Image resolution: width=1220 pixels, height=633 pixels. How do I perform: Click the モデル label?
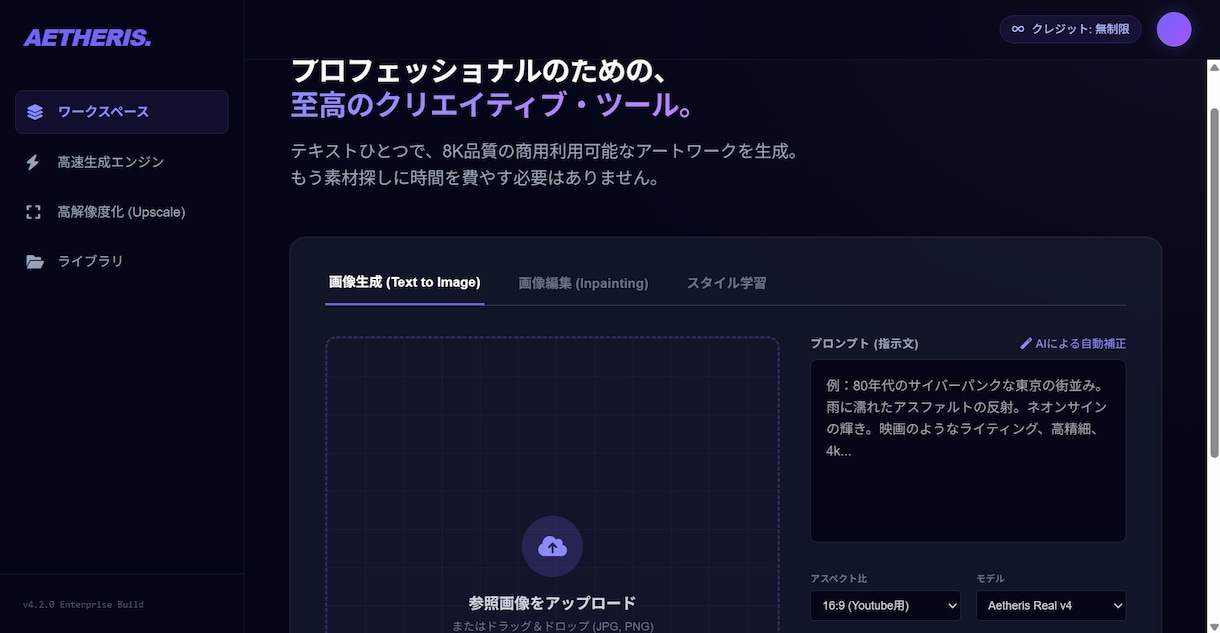[990, 578]
